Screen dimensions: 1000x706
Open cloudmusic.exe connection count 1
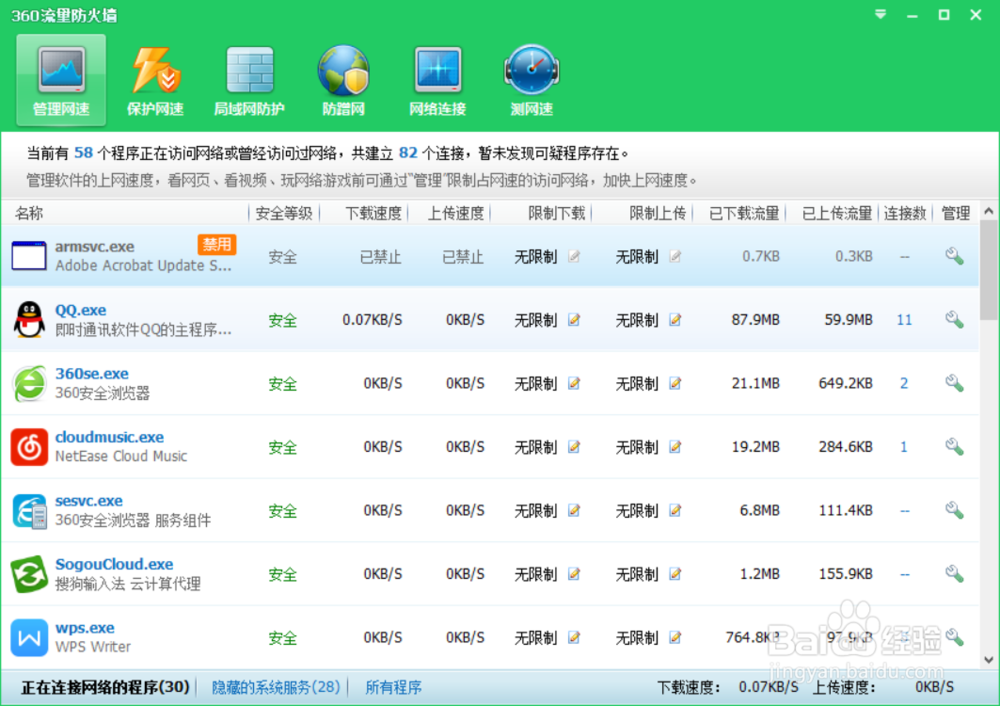[904, 446]
